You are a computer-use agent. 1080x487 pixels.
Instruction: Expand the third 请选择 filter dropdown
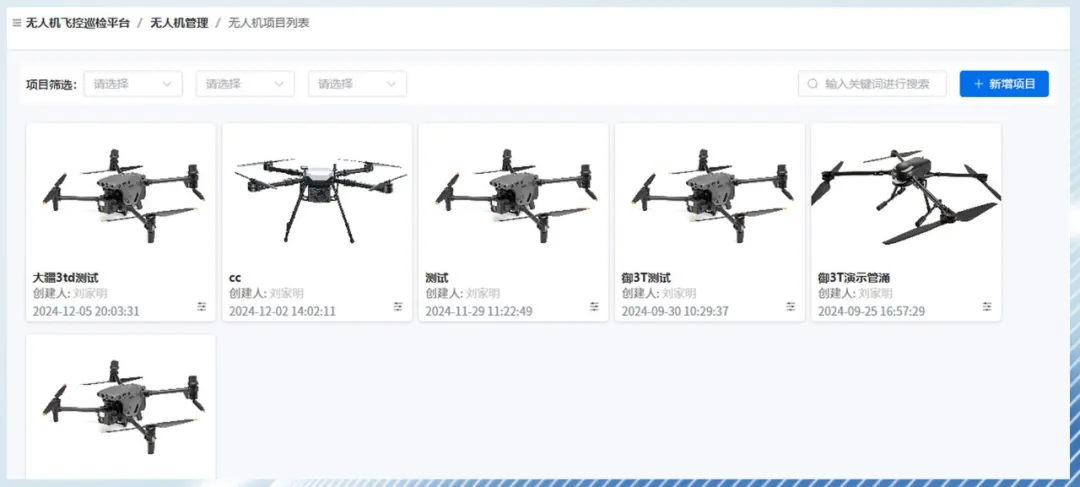357,84
